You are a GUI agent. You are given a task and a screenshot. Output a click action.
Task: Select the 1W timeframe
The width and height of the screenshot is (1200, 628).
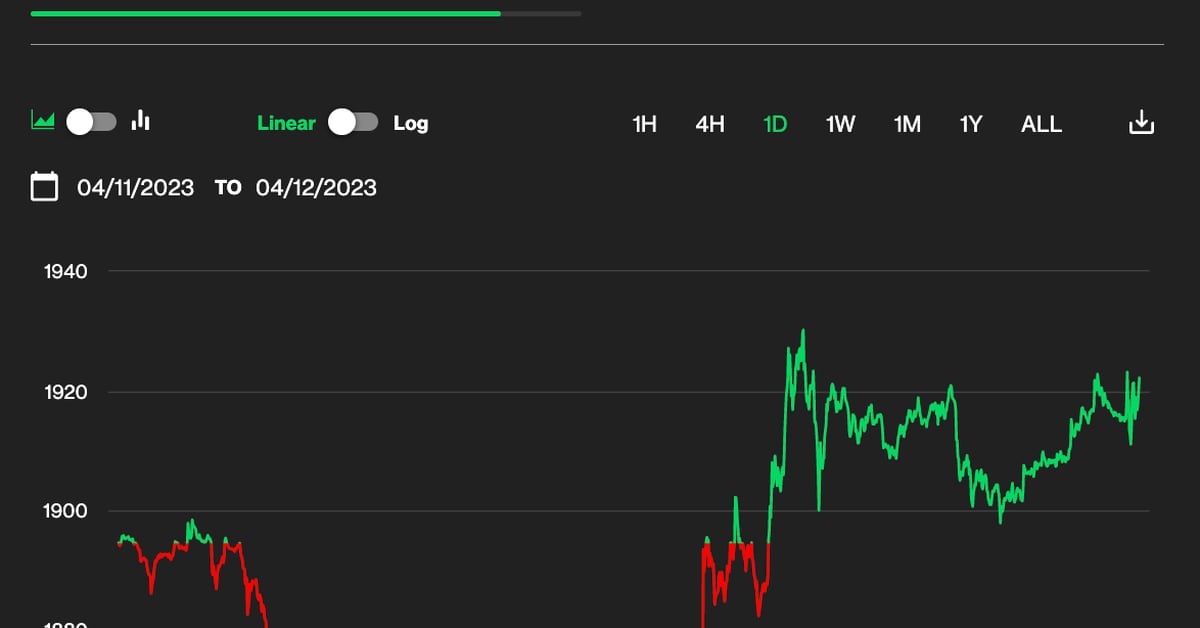(840, 123)
